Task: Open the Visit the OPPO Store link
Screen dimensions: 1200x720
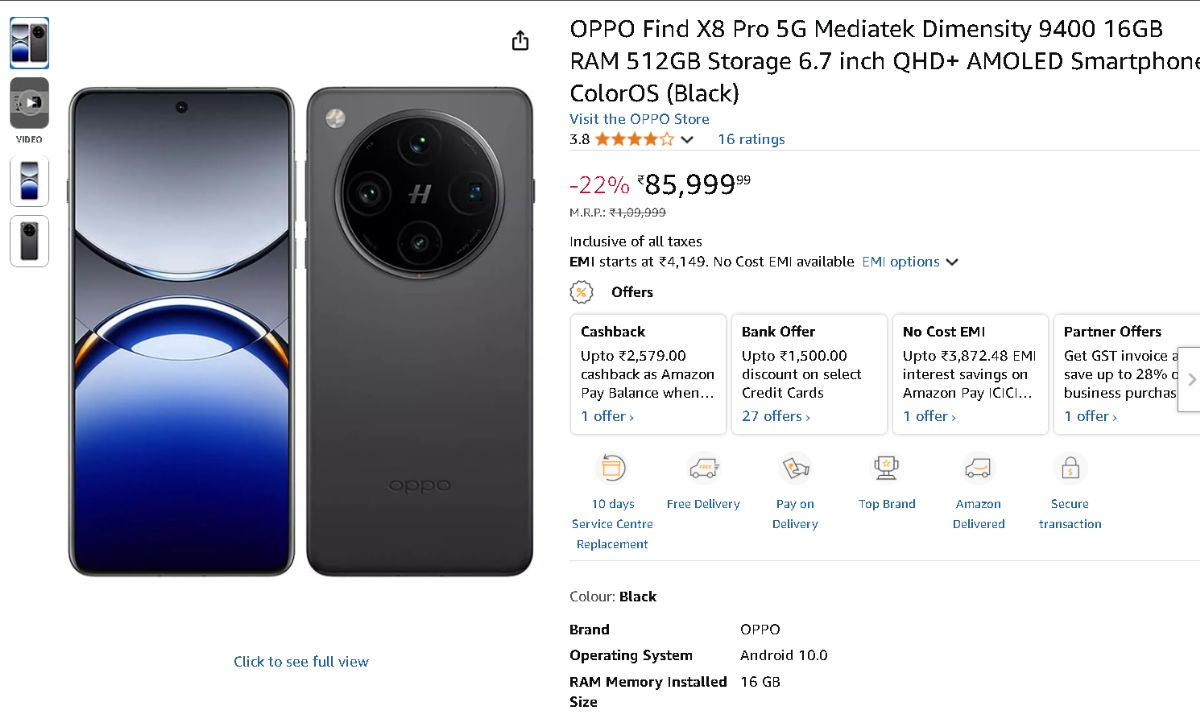Action: pyautogui.click(x=639, y=119)
